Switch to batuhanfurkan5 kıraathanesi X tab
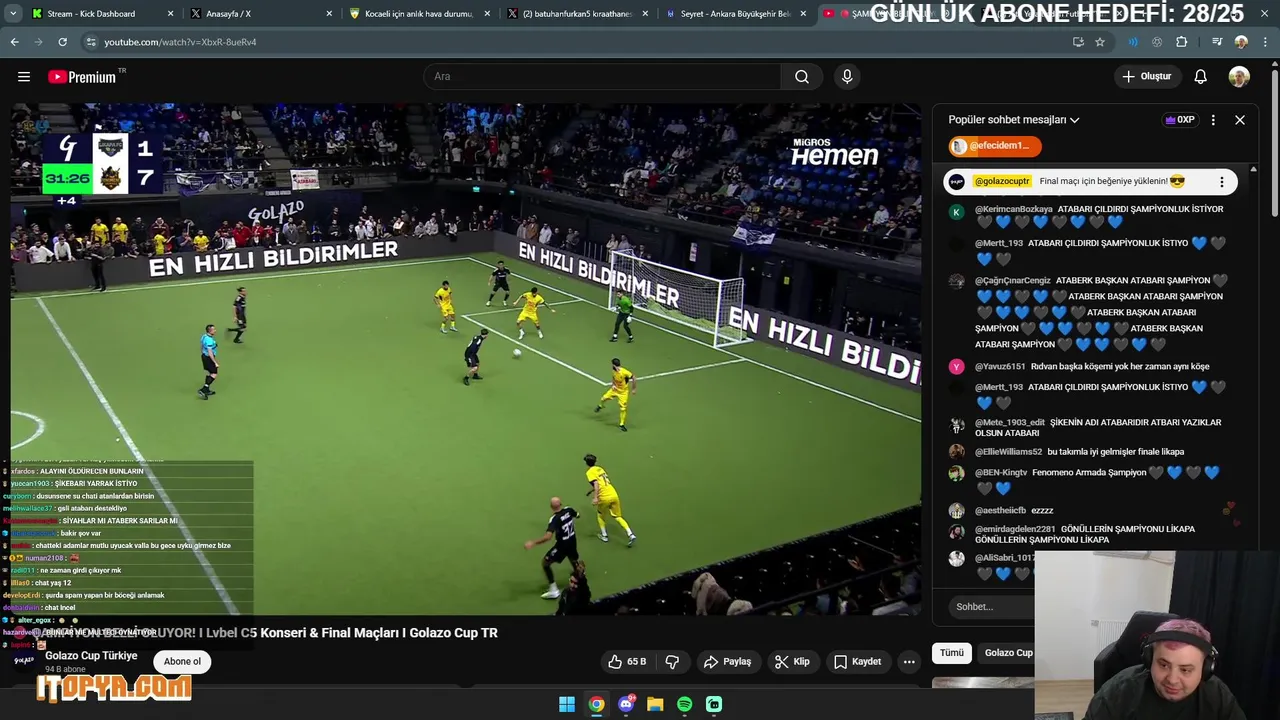This screenshot has width=1280, height=720. (x=578, y=14)
